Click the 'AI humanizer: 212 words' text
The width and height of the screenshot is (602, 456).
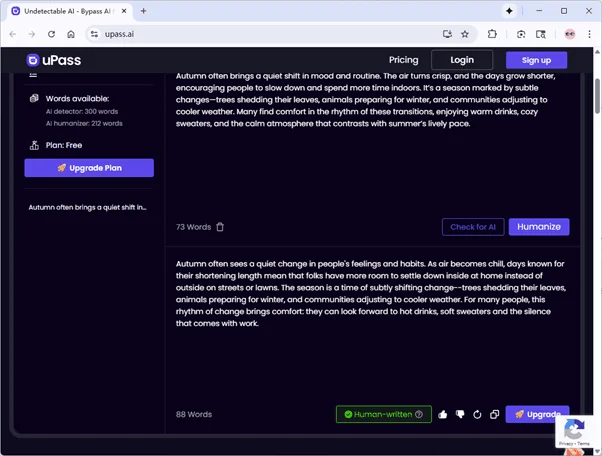84,123
